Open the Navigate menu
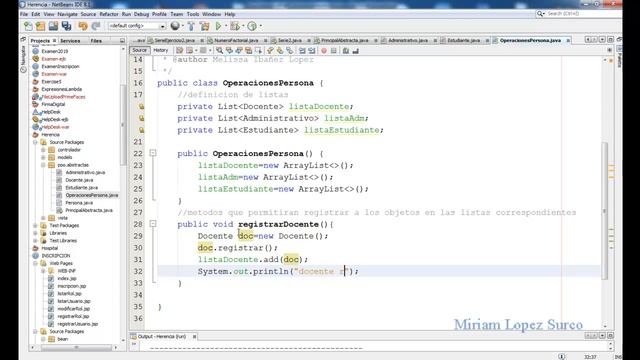This screenshot has height=360, width=640. click(67, 14)
